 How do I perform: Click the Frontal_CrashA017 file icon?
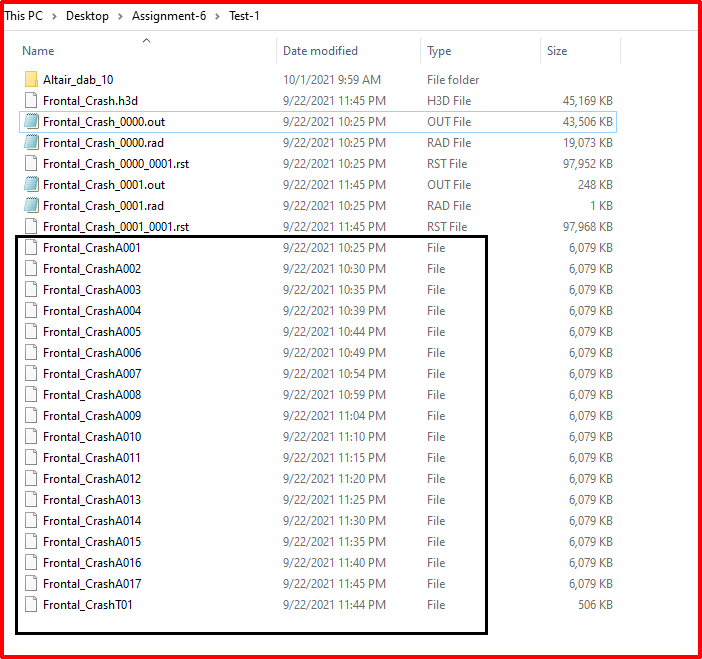pos(31,584)
